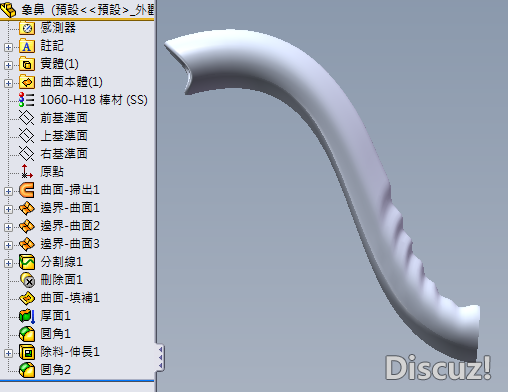Image resolution: width=508 pixels, height=392 pixels.
Task: Expand the 邊界-曲面2 feature
Action: (x=9, y=227)
